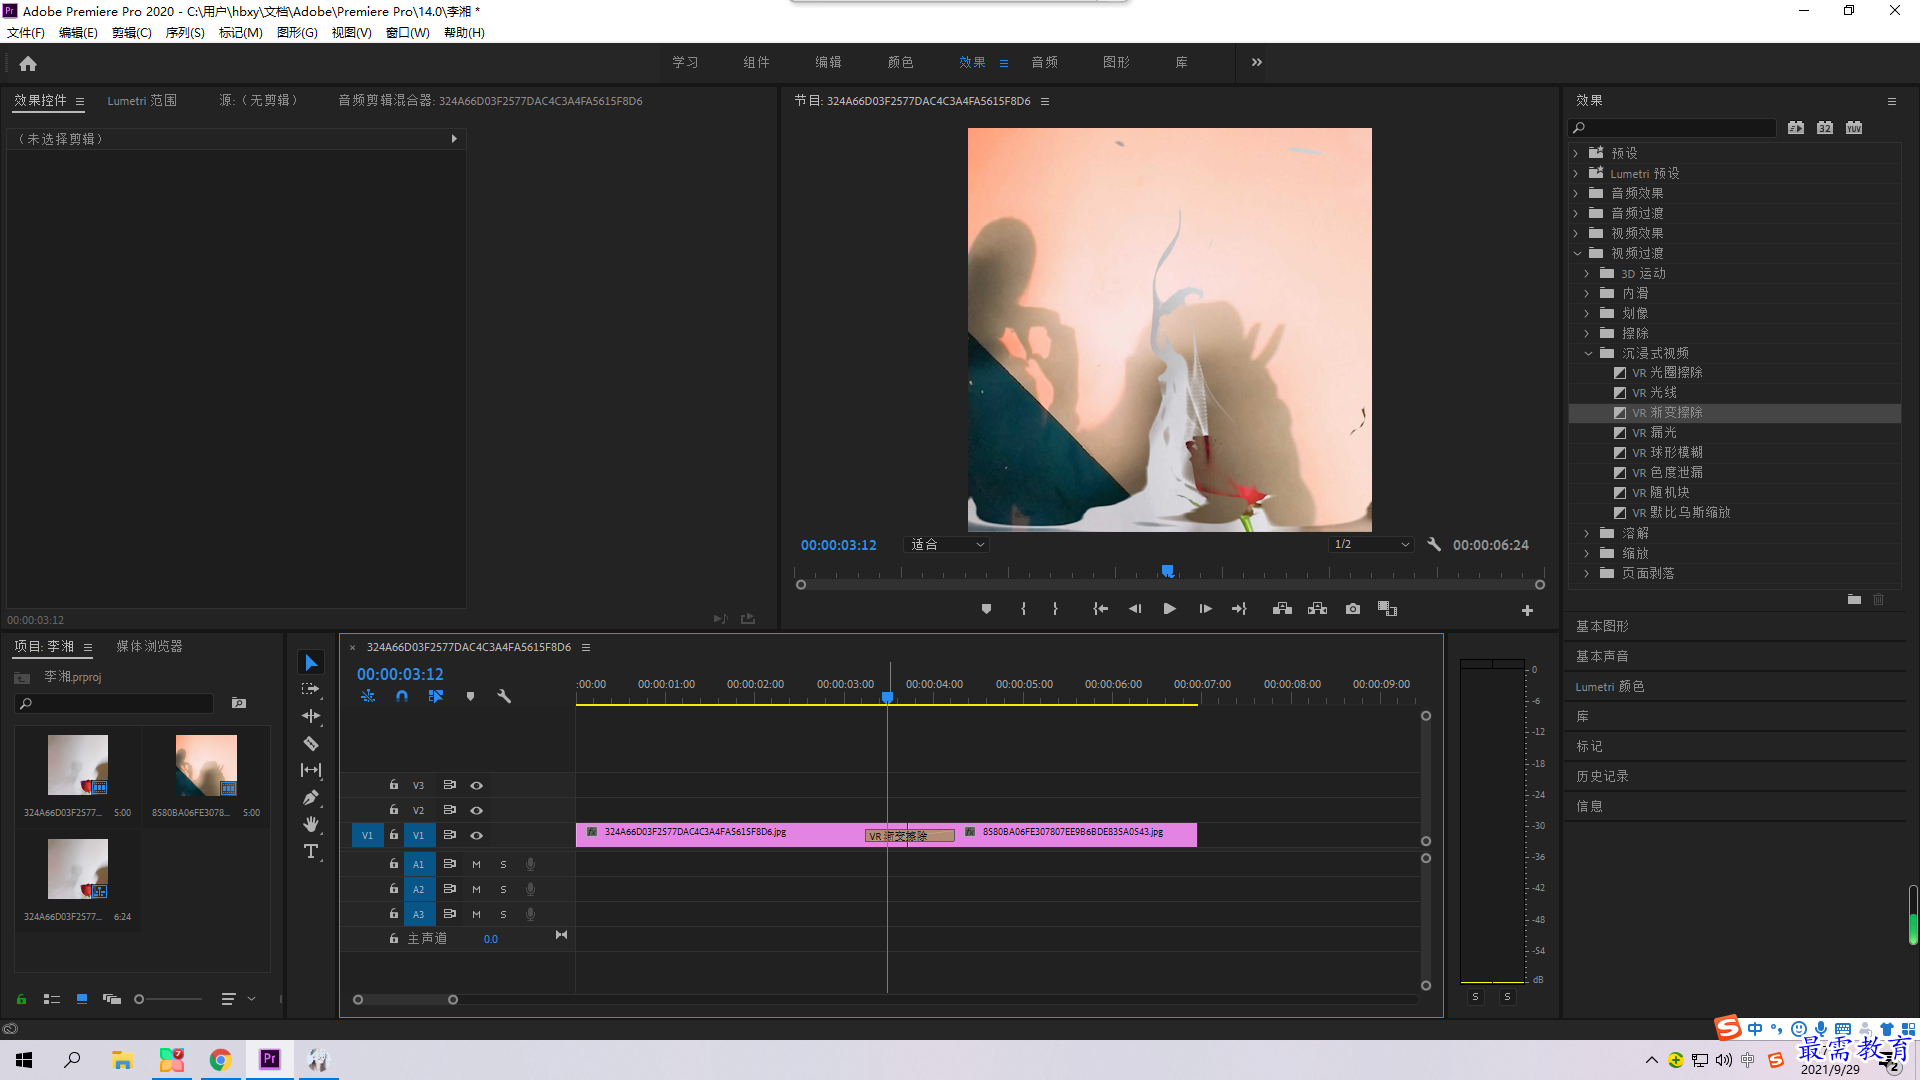Click Add Marker in program monitor
Viewport: 1920px width, 1080px height.
(x=986, y=608)
